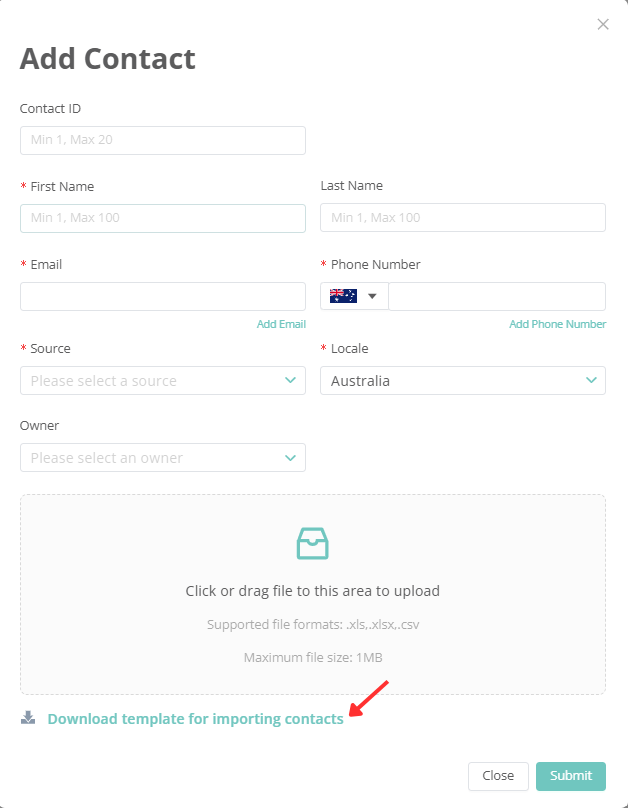Image resolution: width=628 pixels, height=808 pixels.
Task: Click the First Name input field
Action: 163,218
